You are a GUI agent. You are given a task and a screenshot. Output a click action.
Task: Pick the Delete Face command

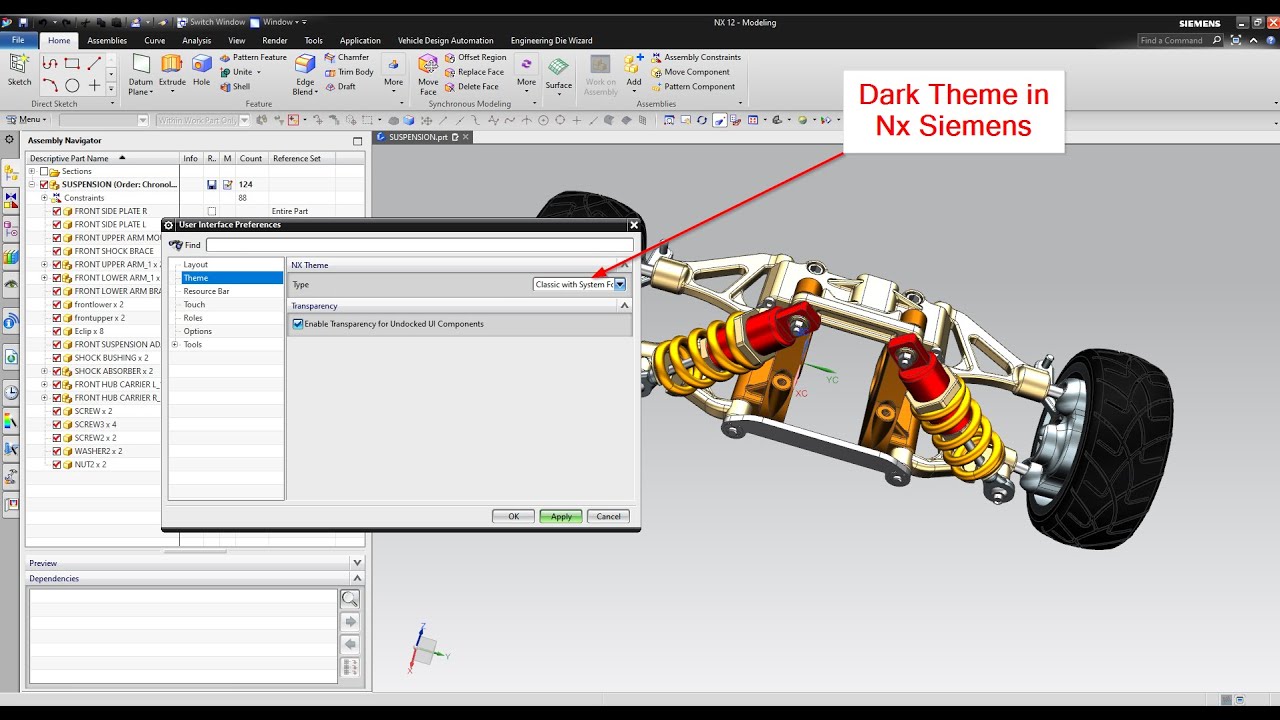(x=472, y=87)
